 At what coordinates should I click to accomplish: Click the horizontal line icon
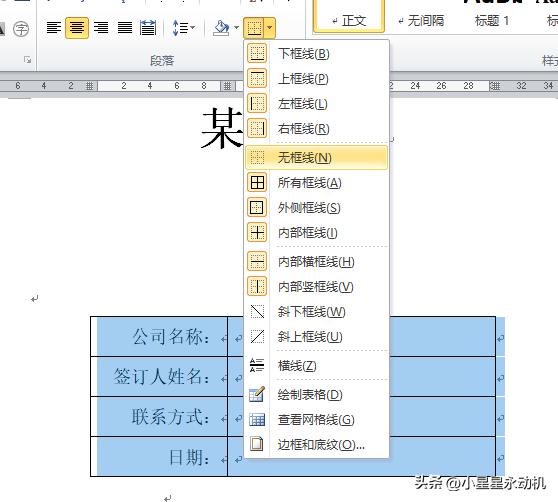[x=257, y=365]
